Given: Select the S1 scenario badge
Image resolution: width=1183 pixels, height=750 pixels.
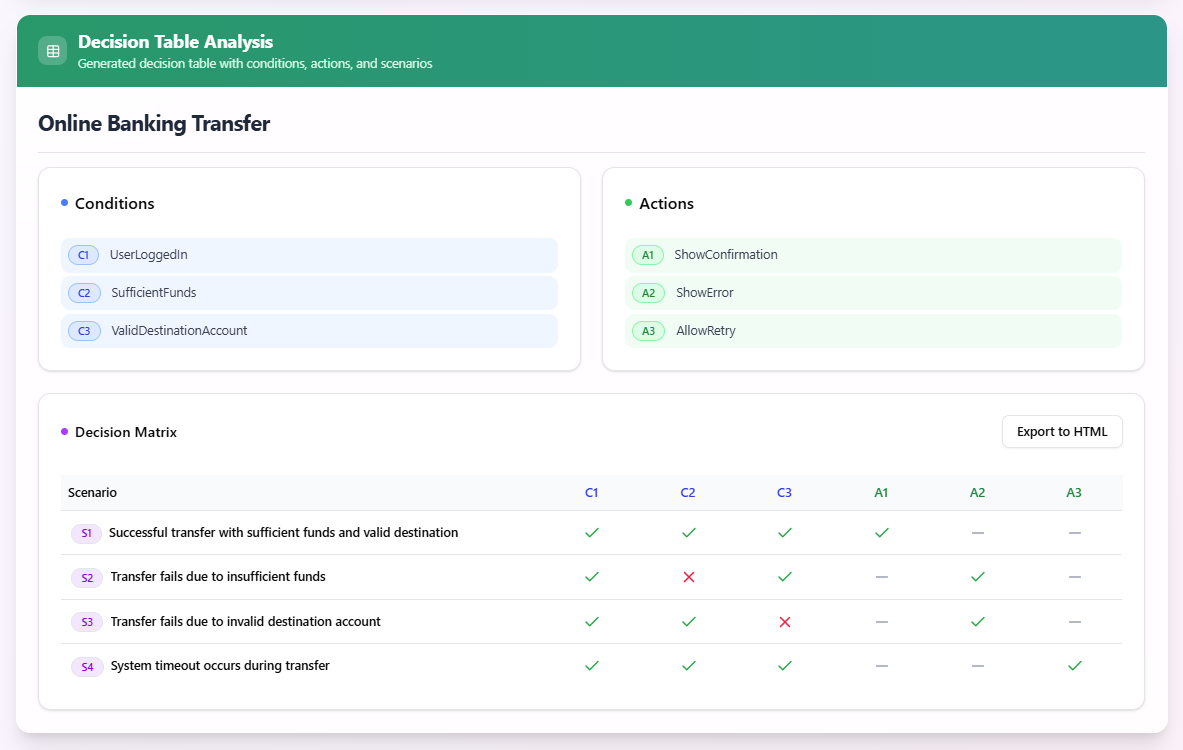Looking at the screenshot, I should [86, 533].
